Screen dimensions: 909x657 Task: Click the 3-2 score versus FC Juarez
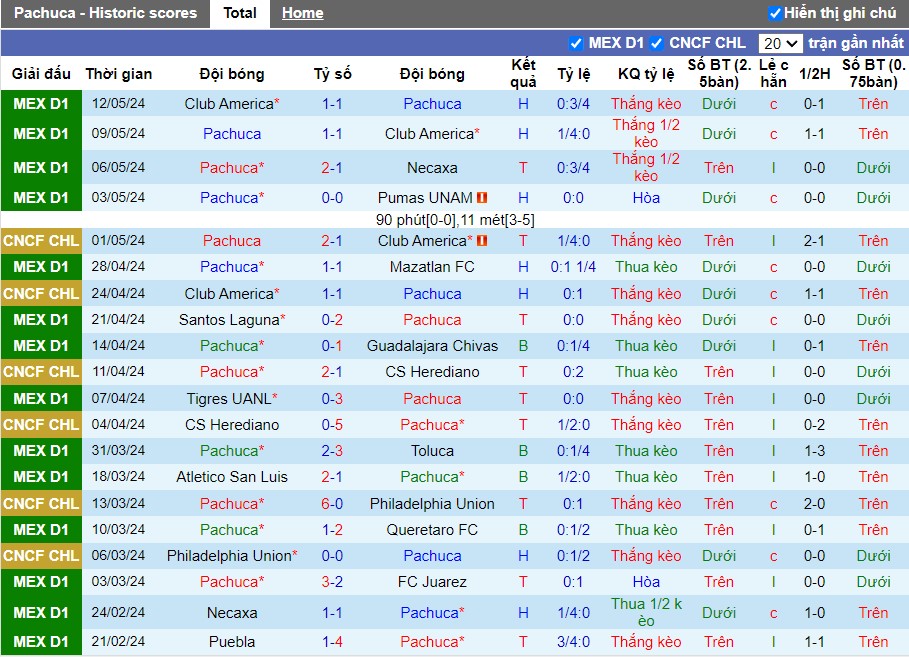click(332, 582)
